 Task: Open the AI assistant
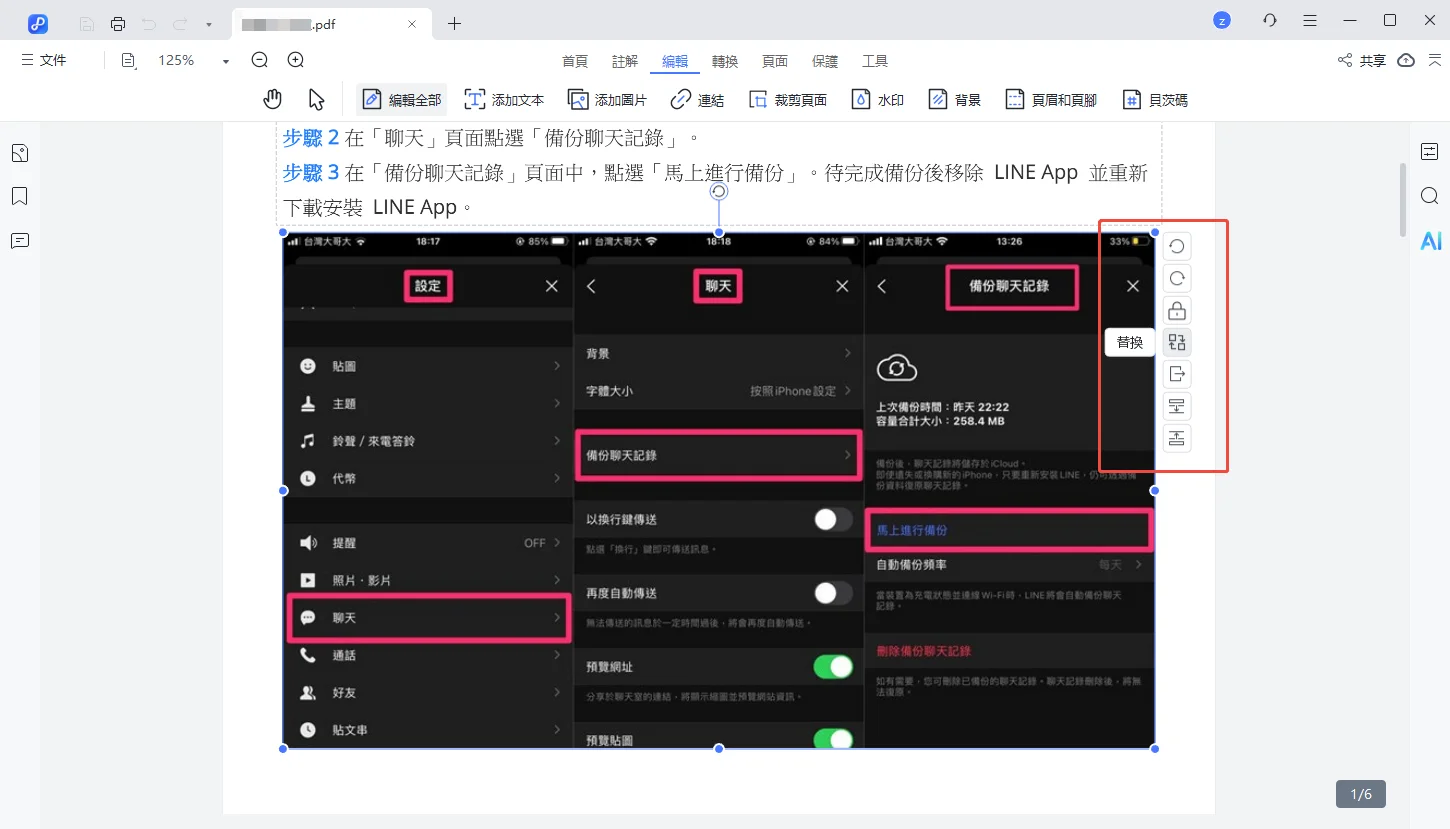(x=1431, y=240)
